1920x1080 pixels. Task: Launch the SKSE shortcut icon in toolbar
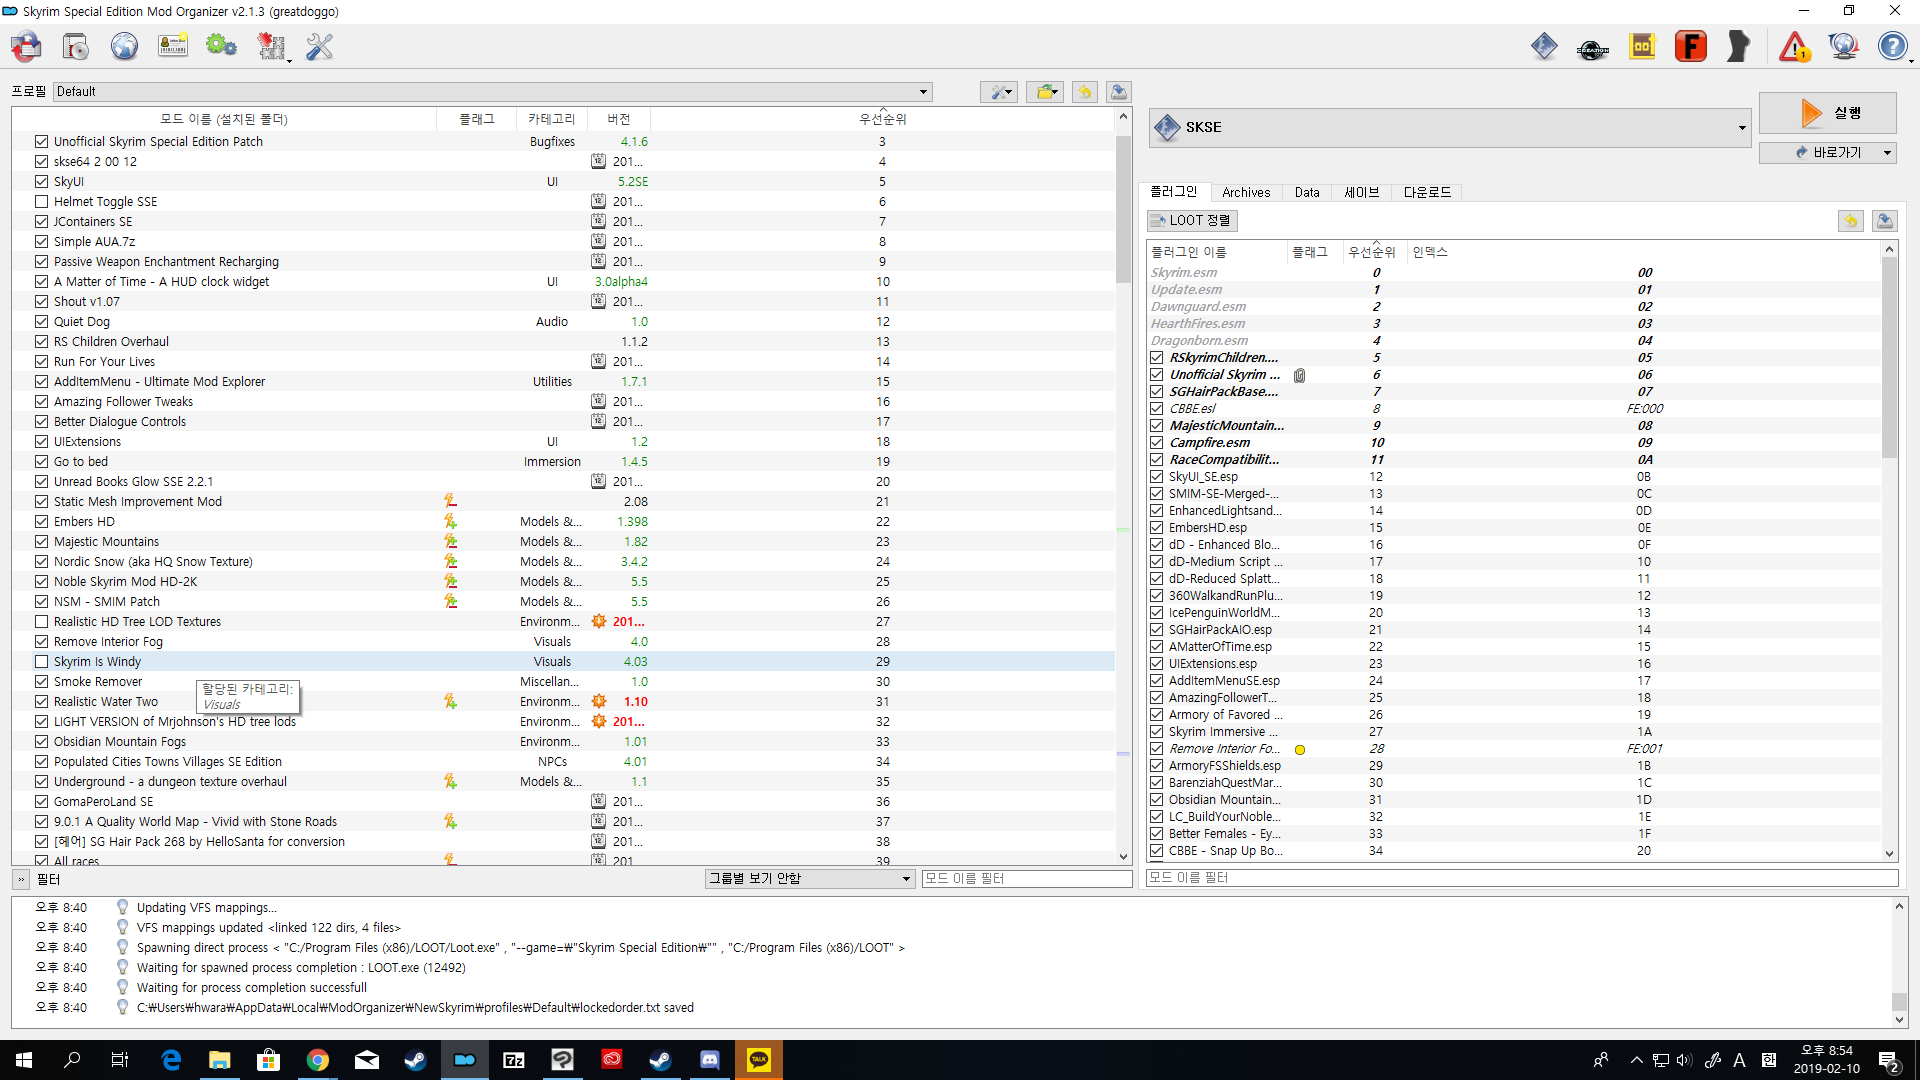point(1544,46)
